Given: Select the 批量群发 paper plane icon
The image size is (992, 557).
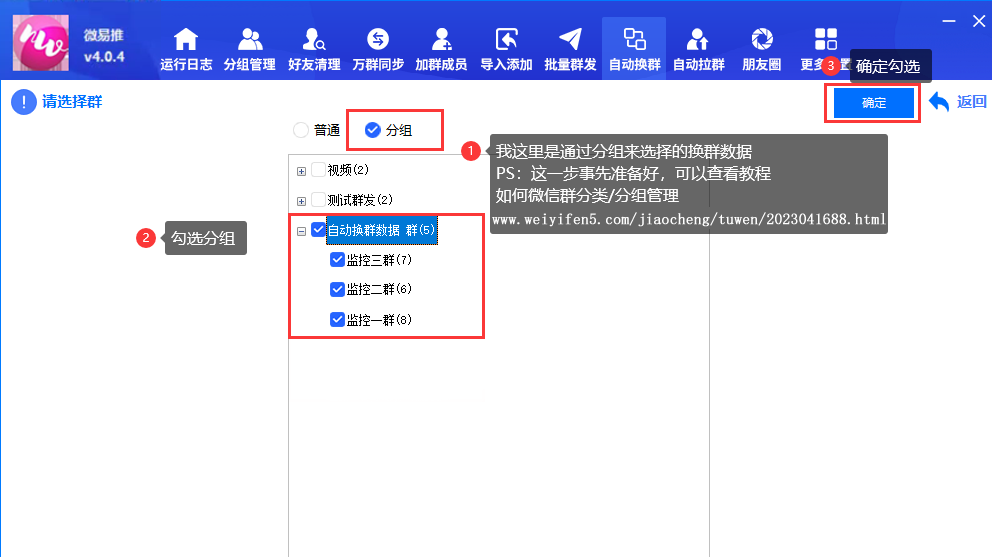Looking at the screenshot, I should tap(570, 40).
